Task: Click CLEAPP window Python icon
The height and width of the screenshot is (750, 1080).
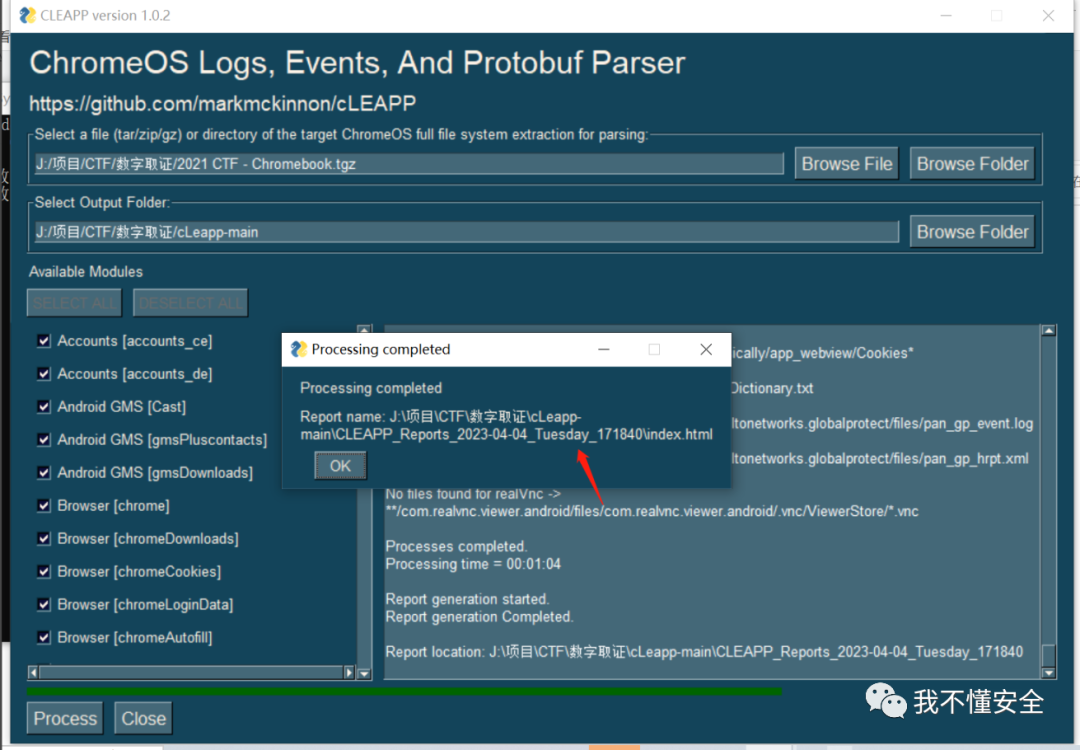Action: point(27,15)
